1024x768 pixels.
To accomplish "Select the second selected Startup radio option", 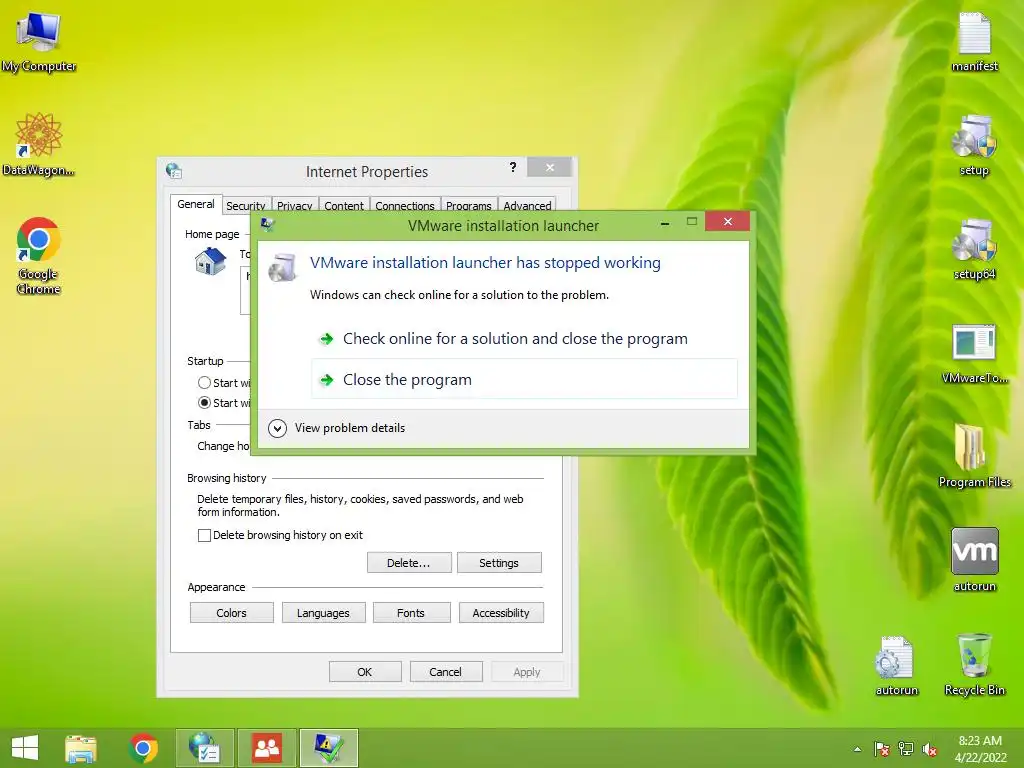I will point(204,402).
